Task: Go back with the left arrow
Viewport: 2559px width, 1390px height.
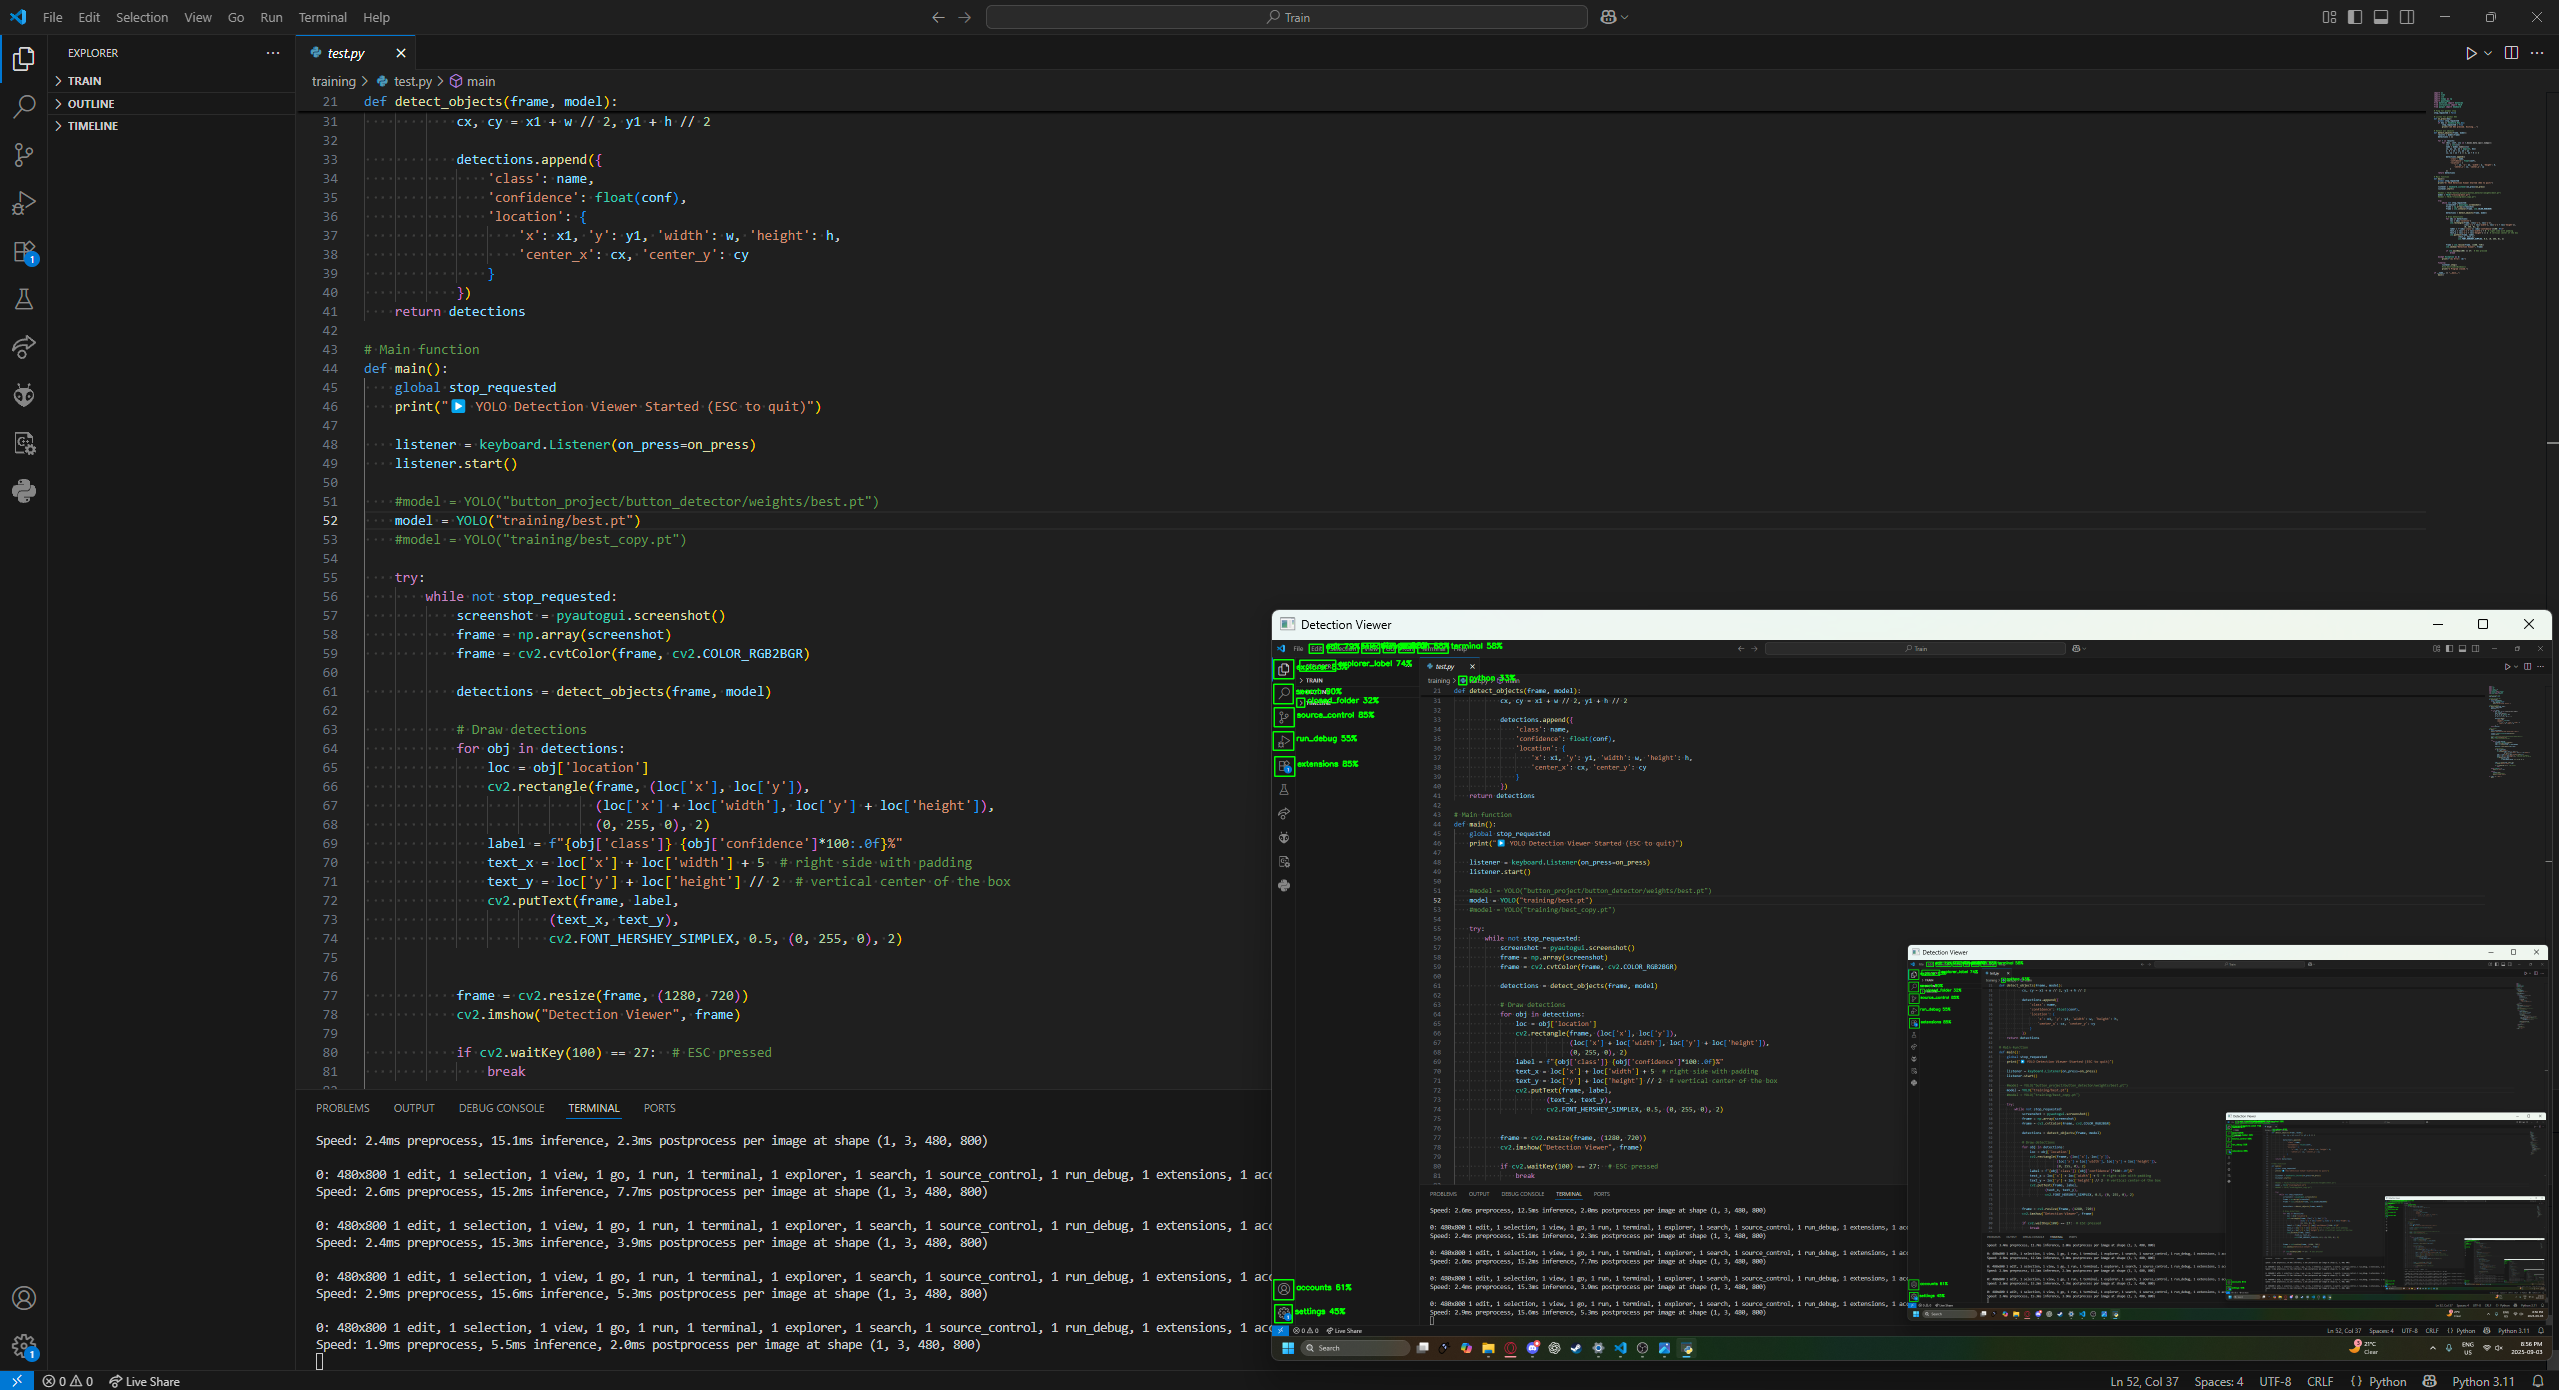Action: [x=938, y=17]
